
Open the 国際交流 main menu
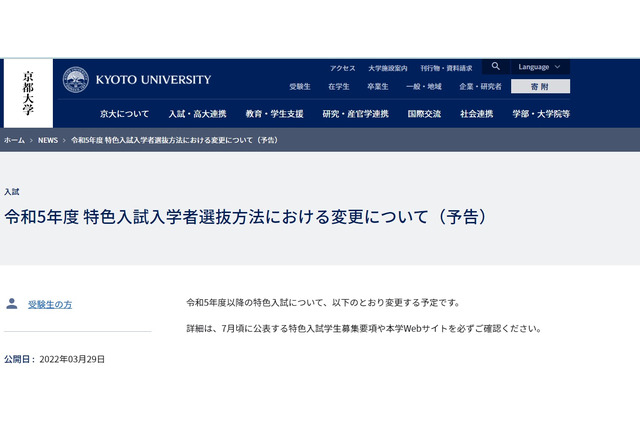coord(424,114)
